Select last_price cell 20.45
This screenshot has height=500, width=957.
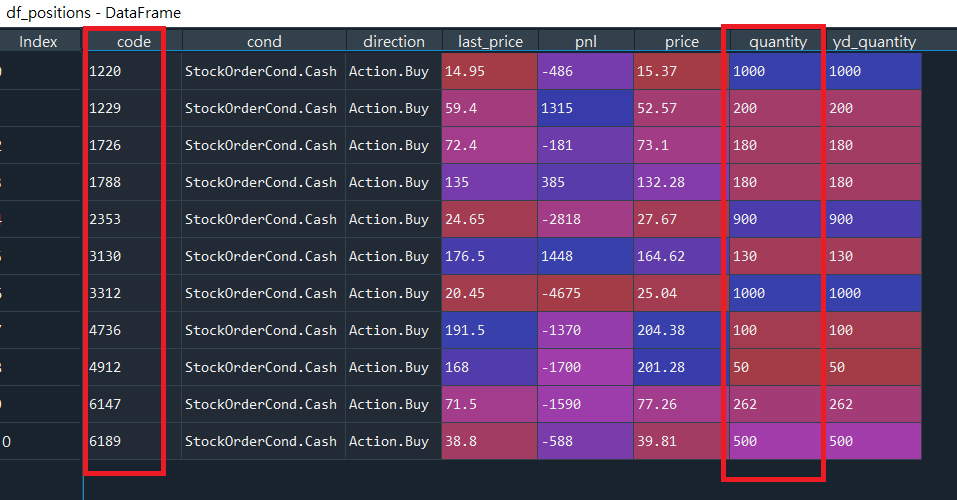[489, 293]
